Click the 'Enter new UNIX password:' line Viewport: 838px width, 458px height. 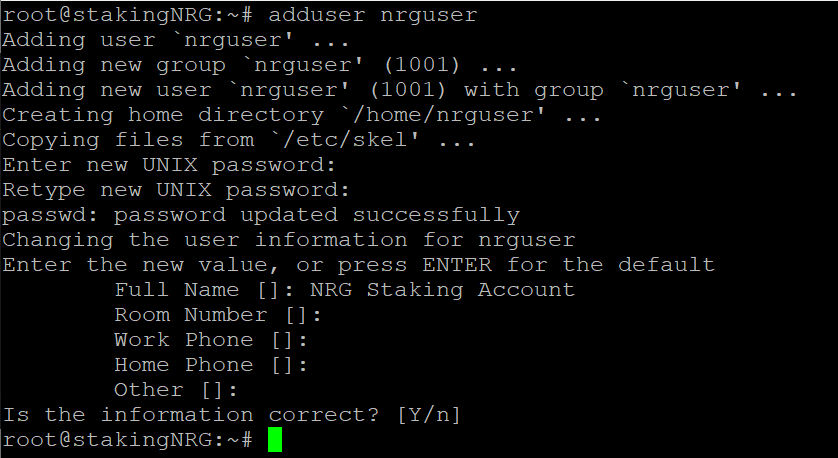(169, 165)
